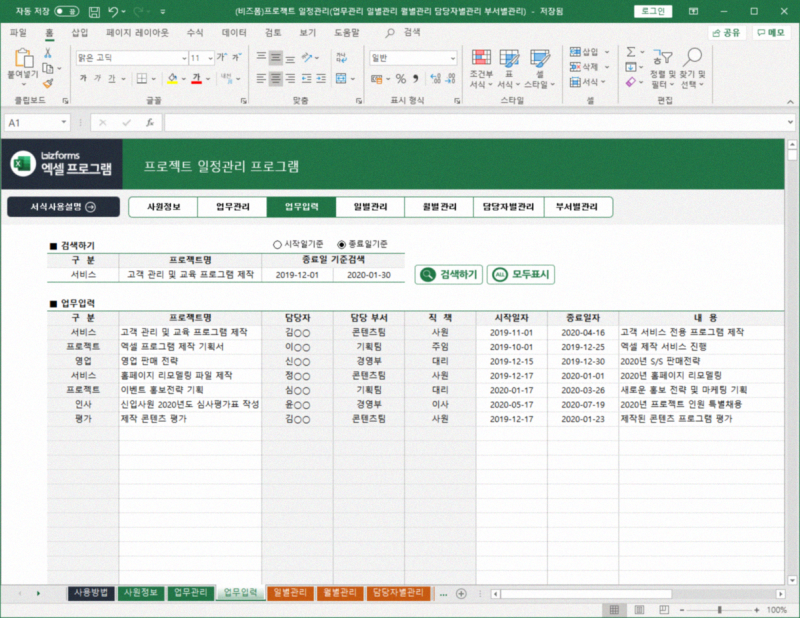Screen dimensions: 800x618
Task: Click the 공유 share button
Action: pyautogui.click(x=727, y=33)
